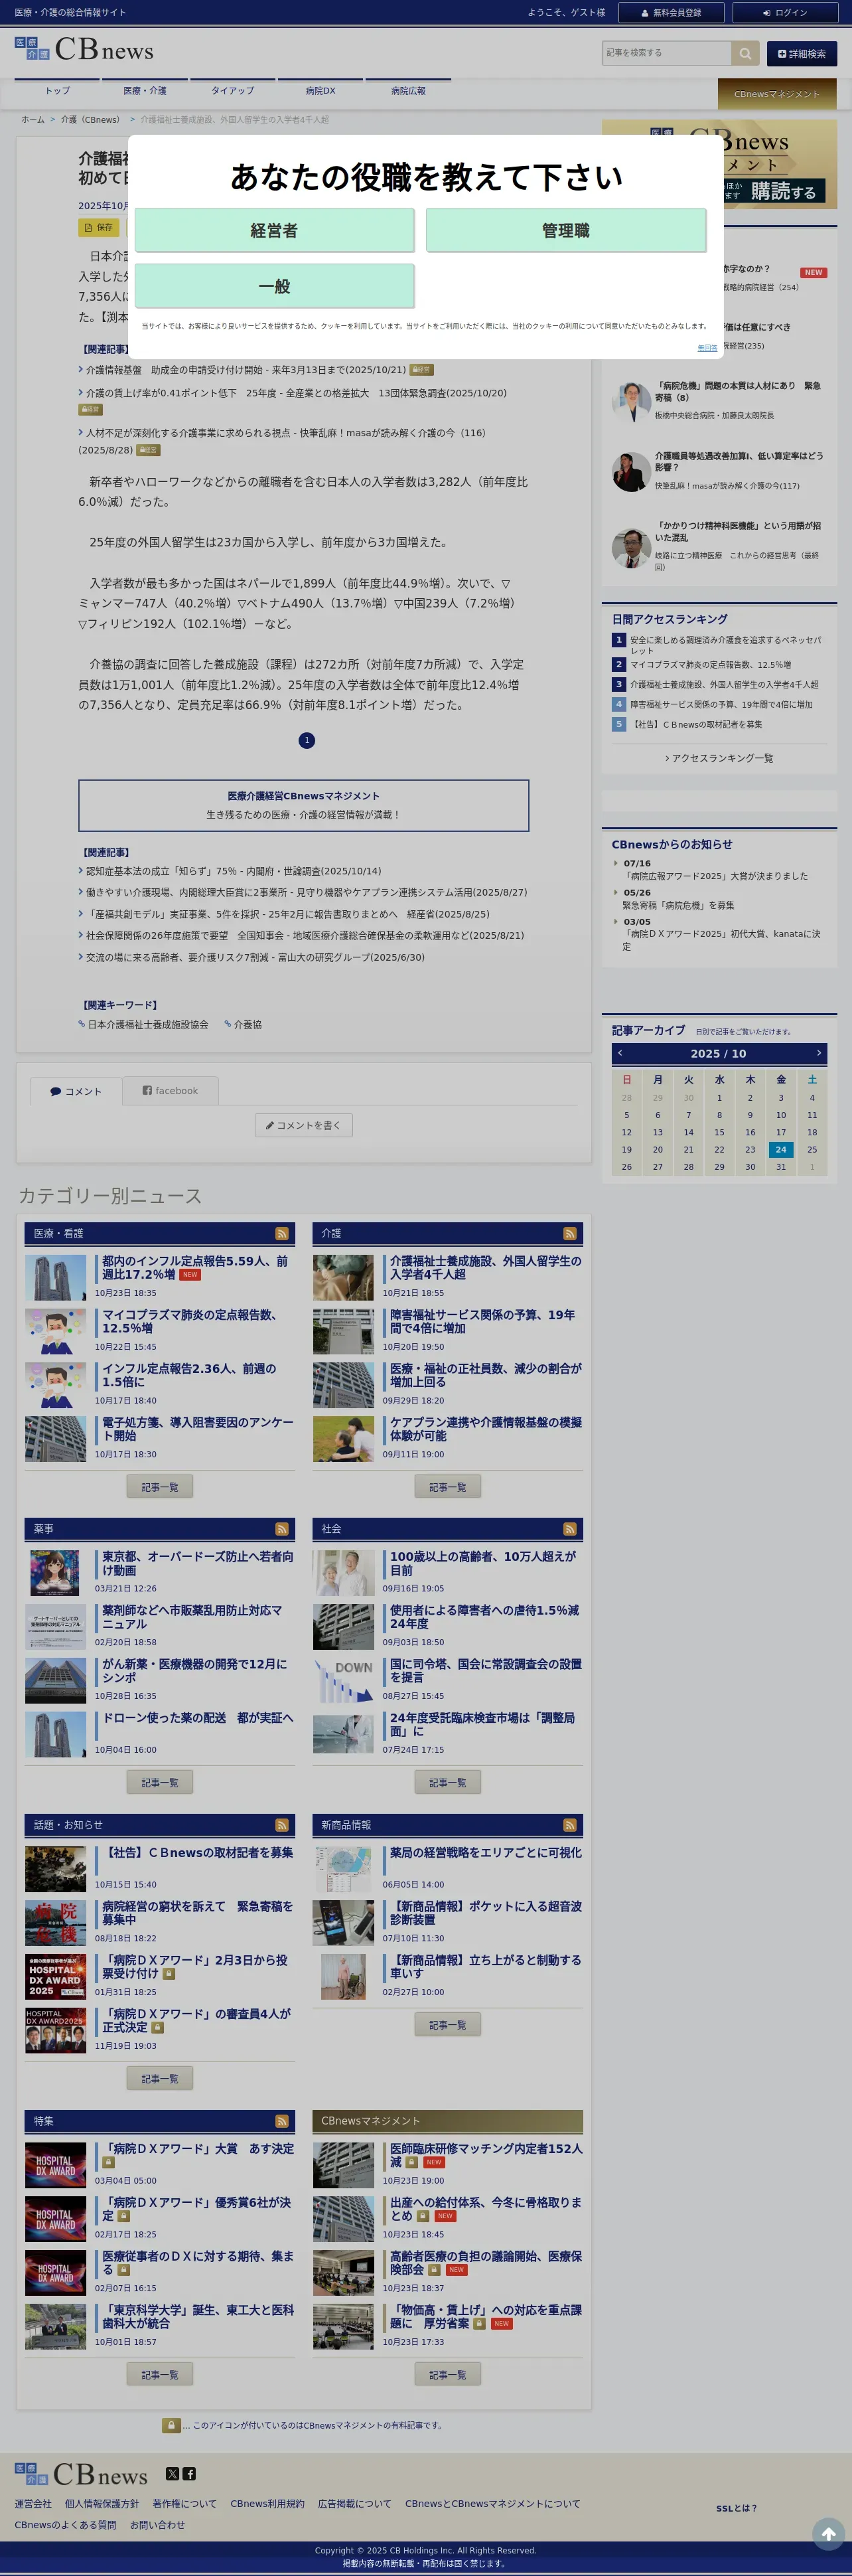Open ranking item マイコプラズマ肺炎の定点報告数、12.5%増
This screenshot has height=2576, width=852.
(710, 665)
